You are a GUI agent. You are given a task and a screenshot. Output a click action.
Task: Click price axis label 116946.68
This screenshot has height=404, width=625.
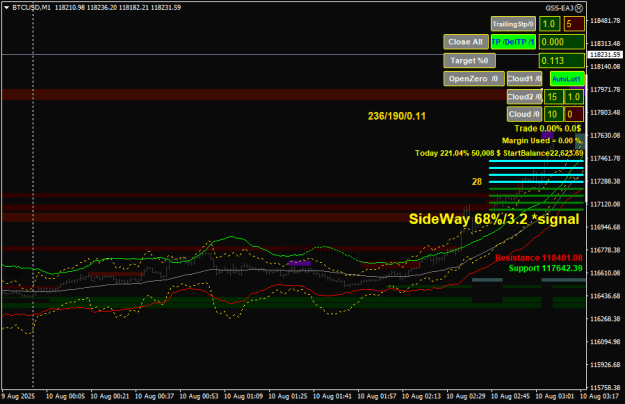point(605,227)
